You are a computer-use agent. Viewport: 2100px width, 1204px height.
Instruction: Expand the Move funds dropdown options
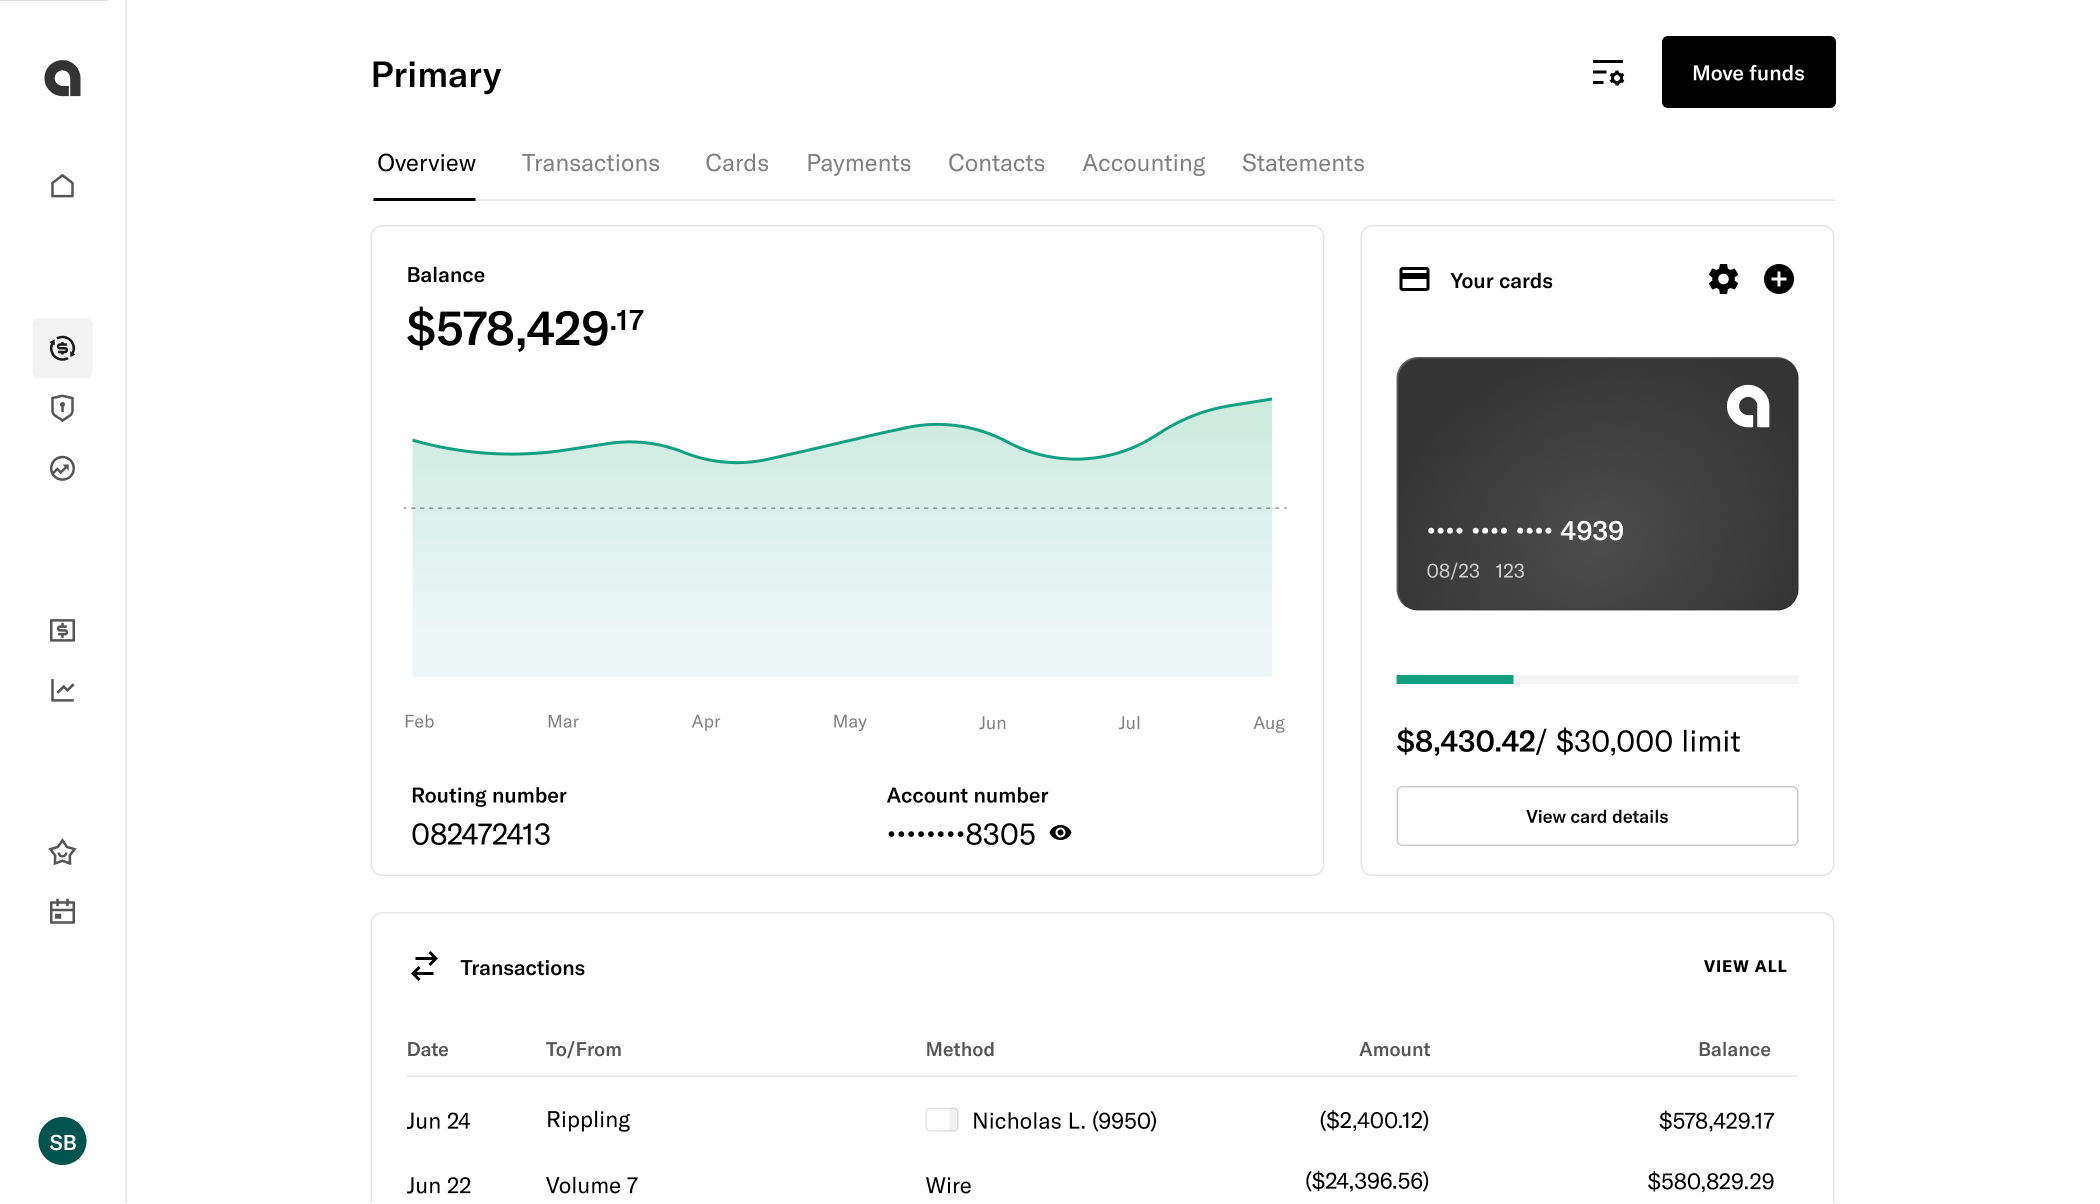(1748, 72)
